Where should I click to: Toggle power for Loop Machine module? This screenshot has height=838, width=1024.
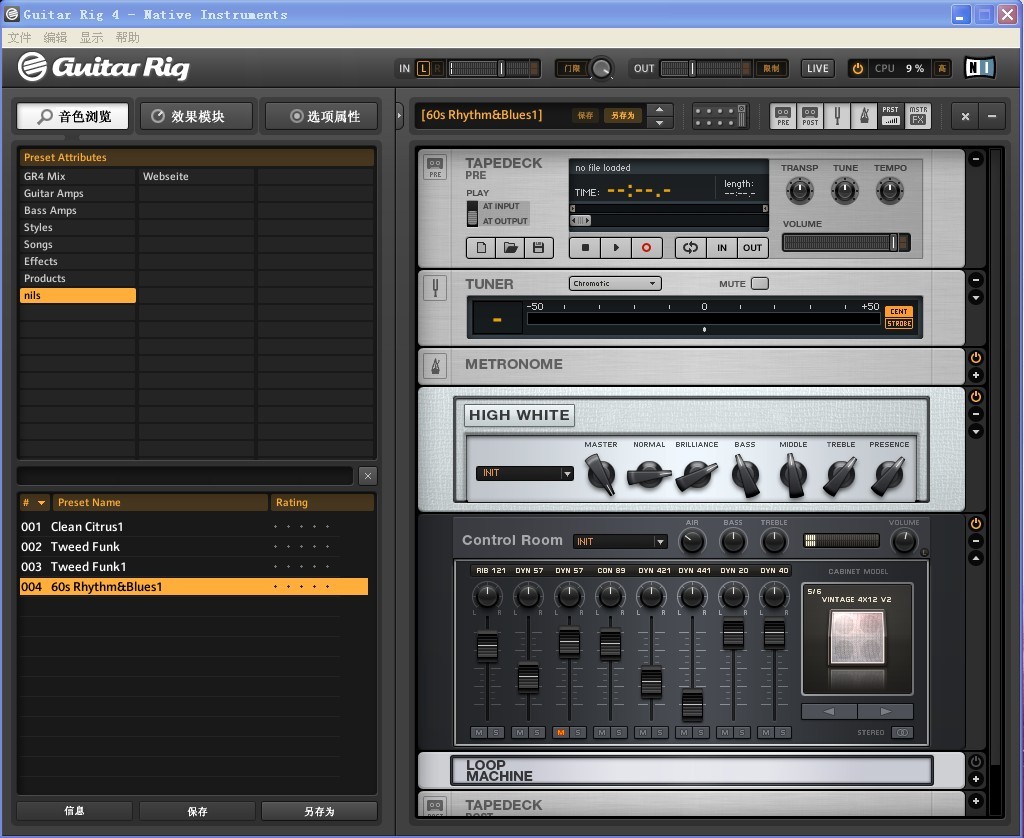[x=976, y=761]
